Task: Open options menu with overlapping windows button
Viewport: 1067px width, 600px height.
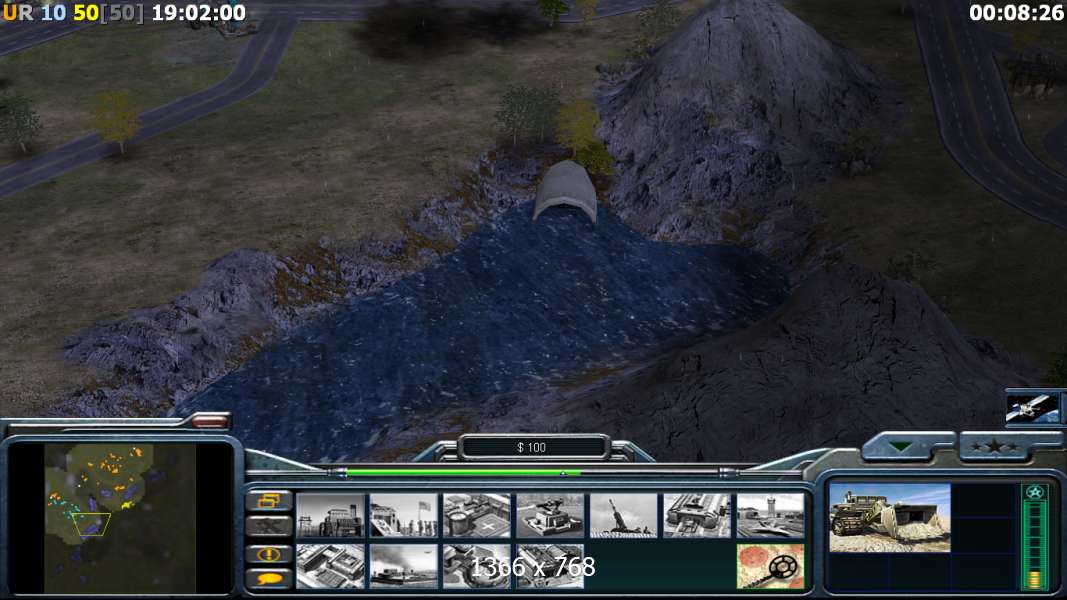Action: [269, 501]
